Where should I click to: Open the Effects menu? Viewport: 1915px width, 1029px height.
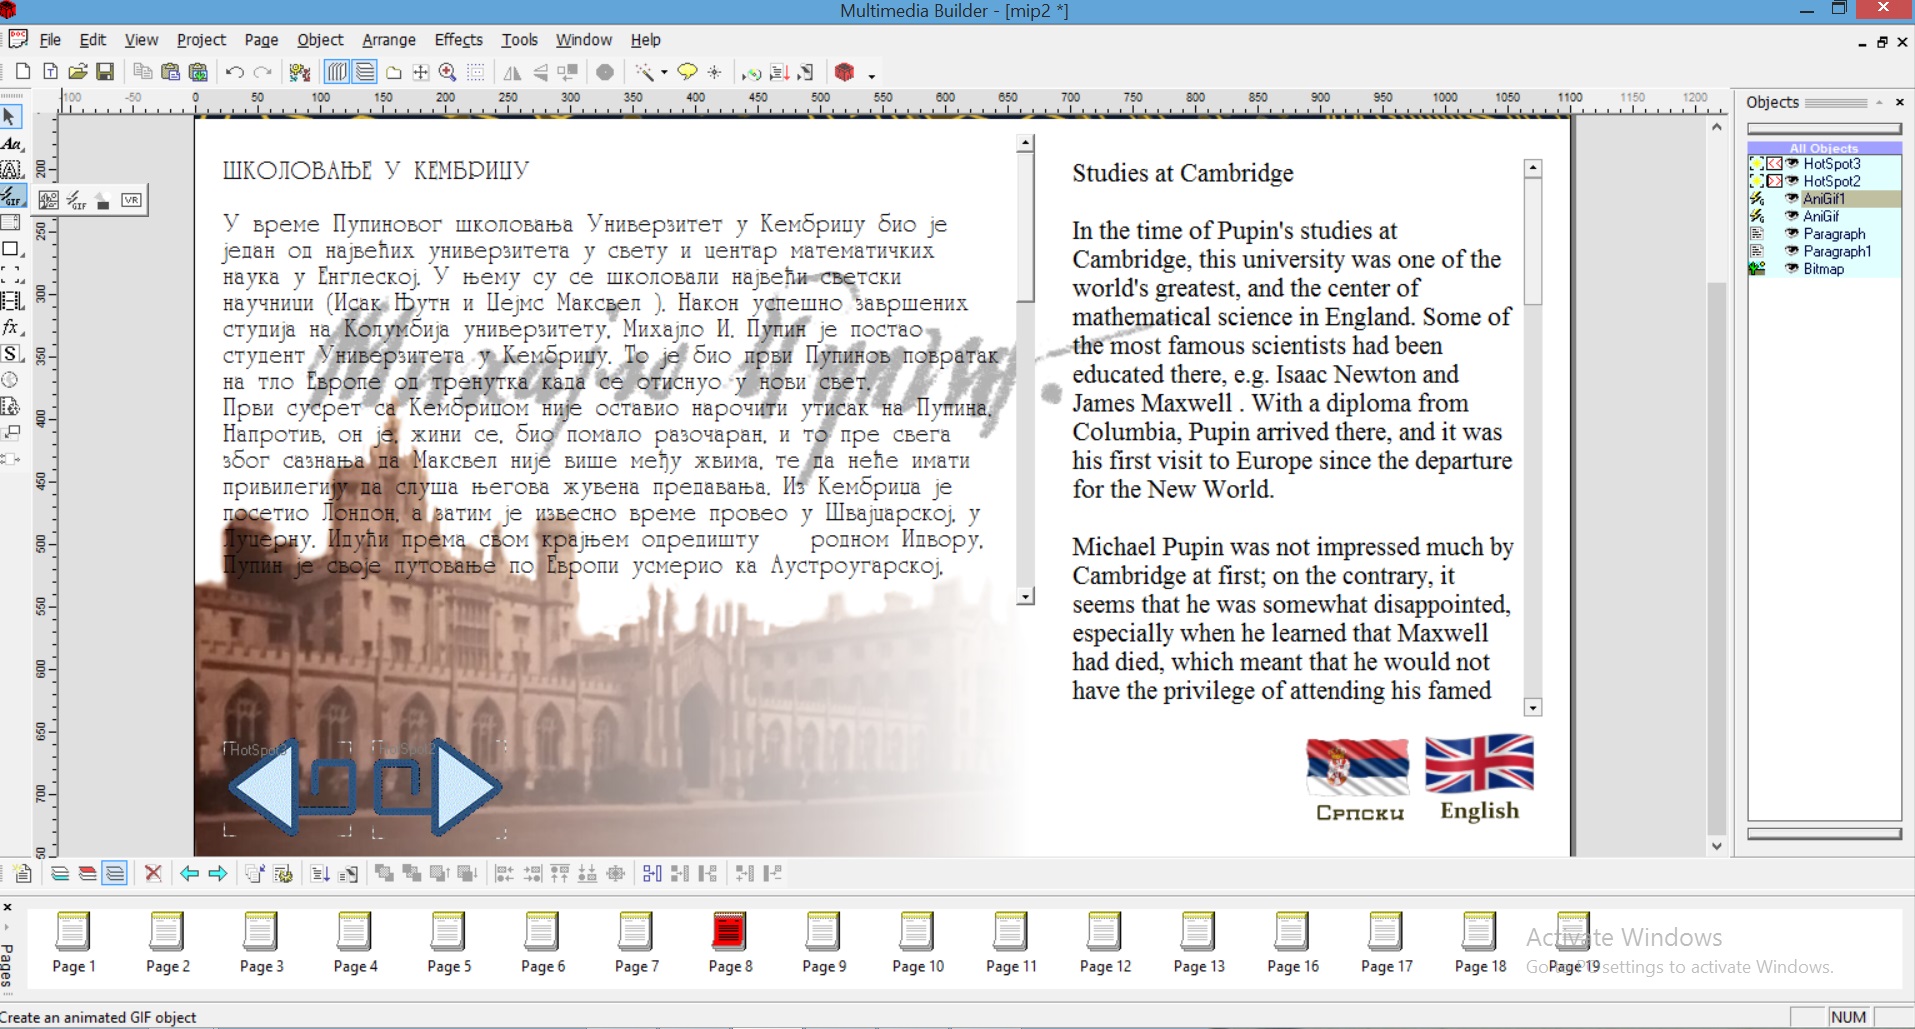458,40
